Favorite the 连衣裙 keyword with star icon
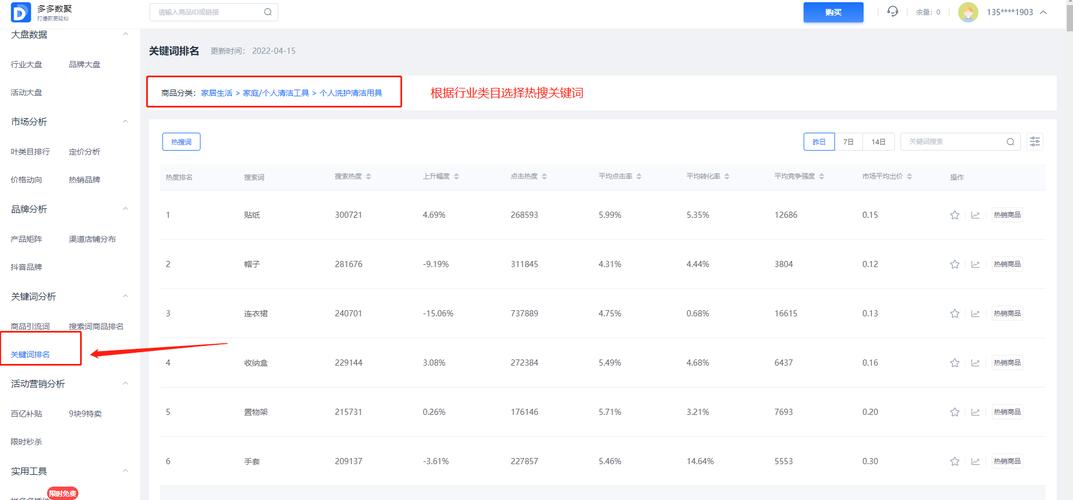The width and height of the screenshot is (1073, 500). tap(955, 313)
